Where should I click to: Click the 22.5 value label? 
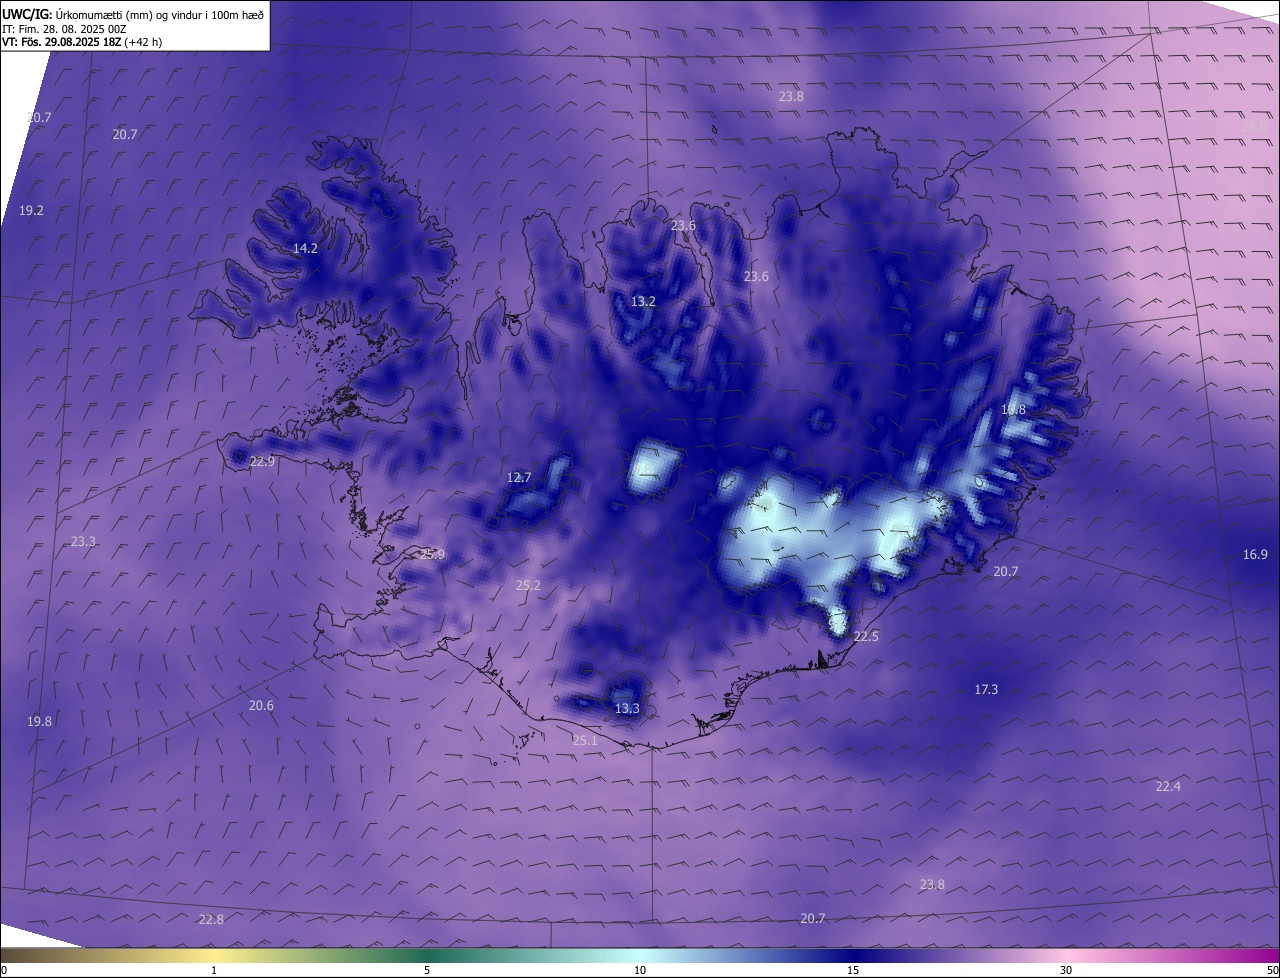pyautogui.click(x=866, y=637)
